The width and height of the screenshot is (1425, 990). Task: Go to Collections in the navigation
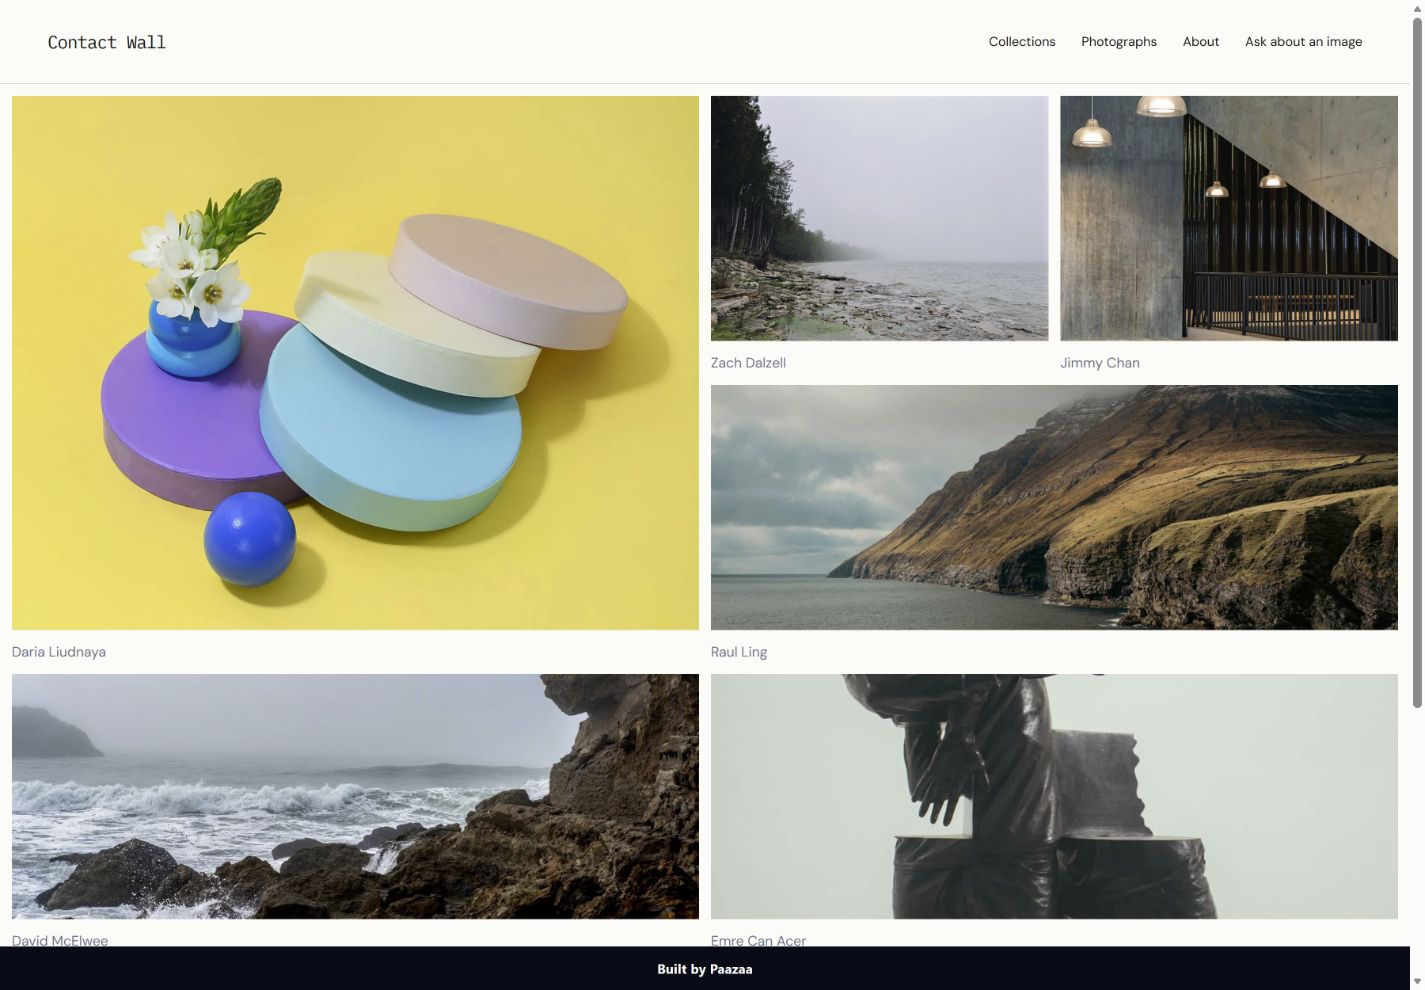coord(1022,42)
